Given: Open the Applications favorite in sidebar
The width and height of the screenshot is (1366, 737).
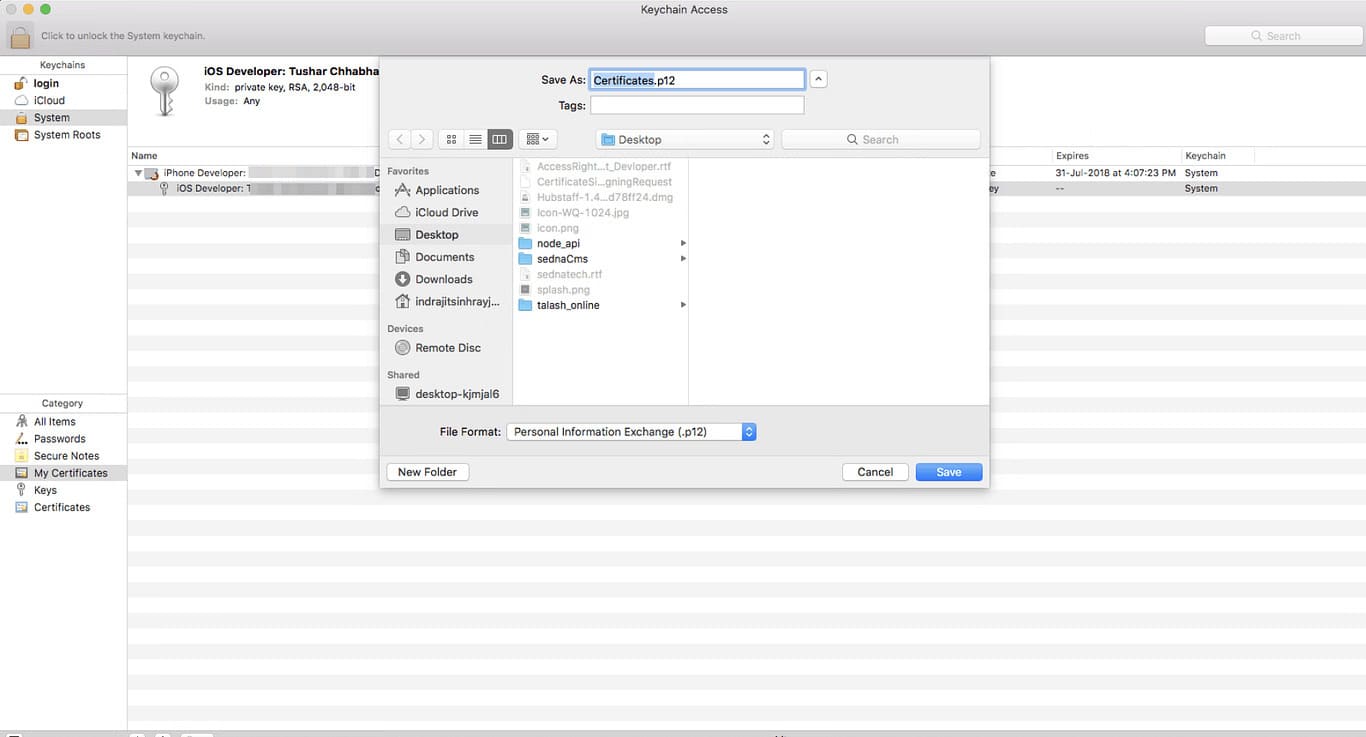Looking at the screenshot, I should [447, 190].
